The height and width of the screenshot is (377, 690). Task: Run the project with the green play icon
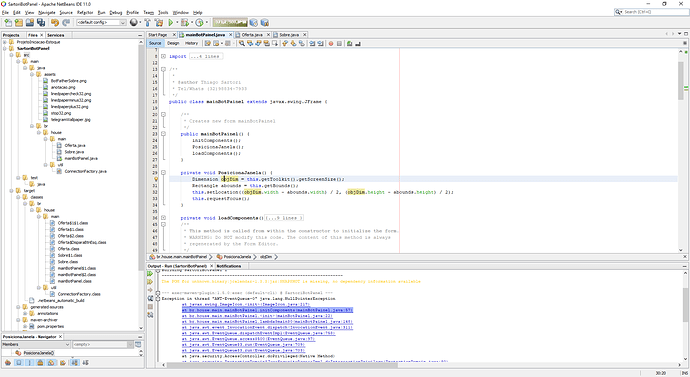(x=171, y=22)
